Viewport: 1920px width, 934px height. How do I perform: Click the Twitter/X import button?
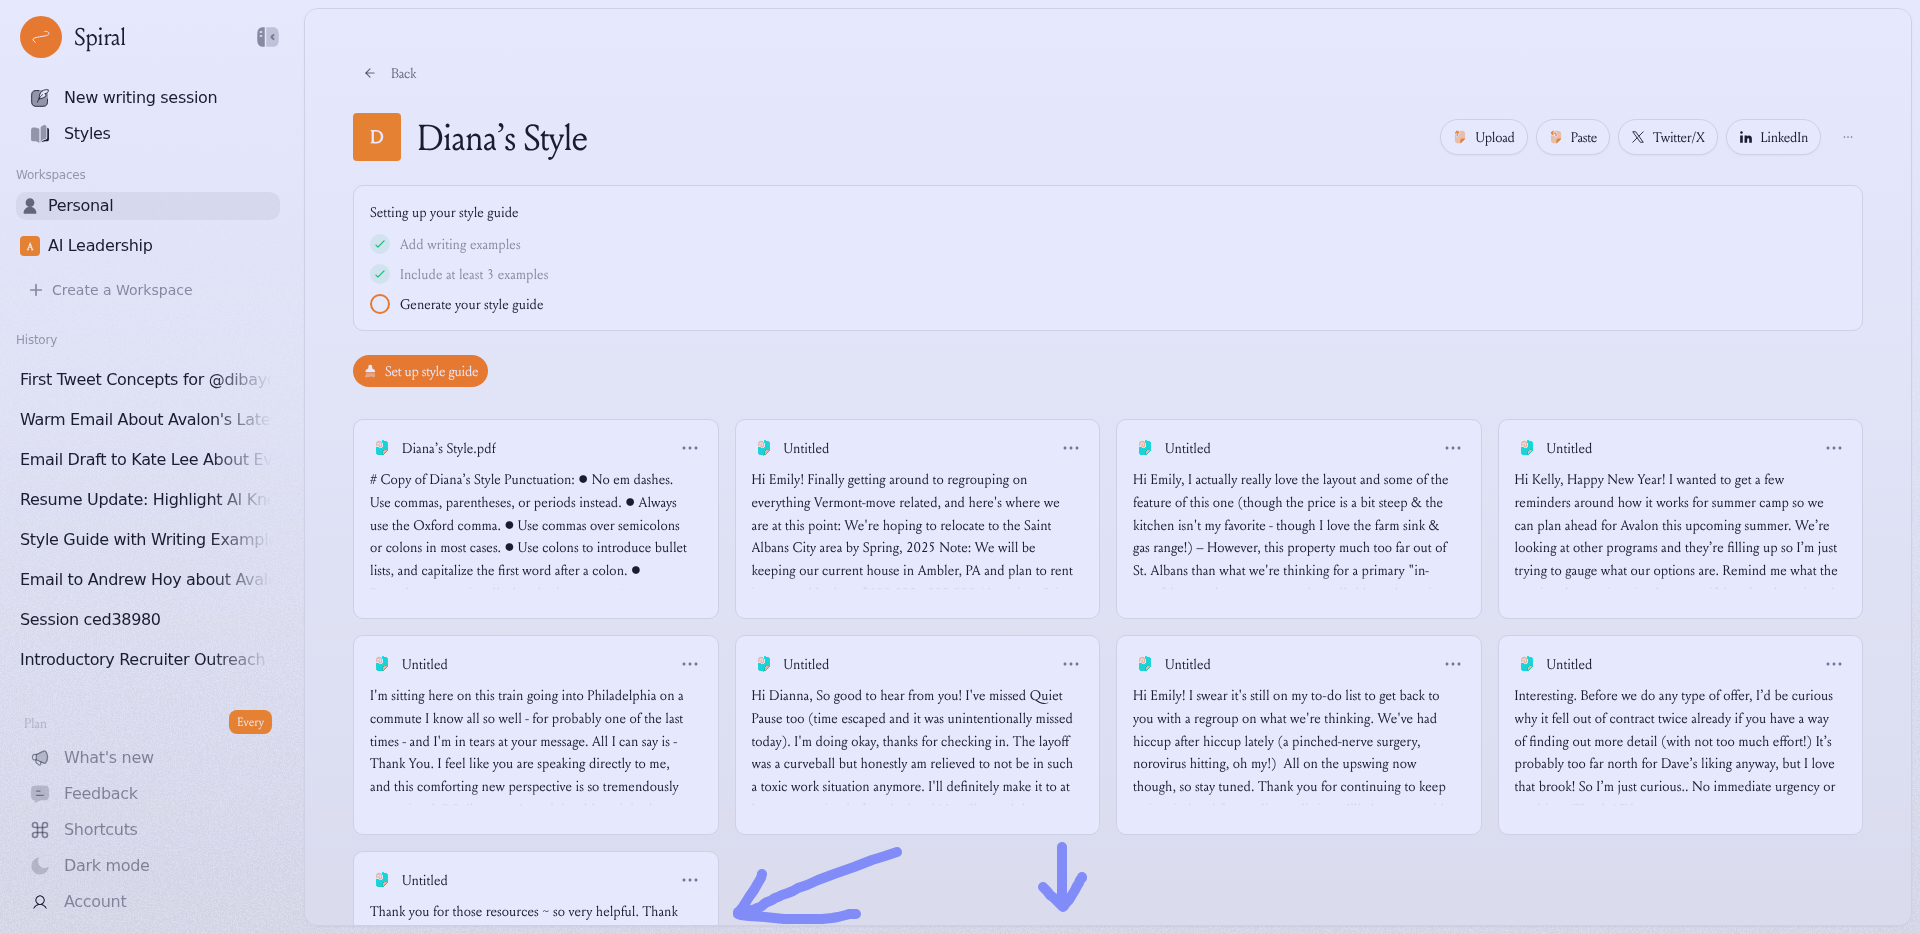click(1667, 137)
